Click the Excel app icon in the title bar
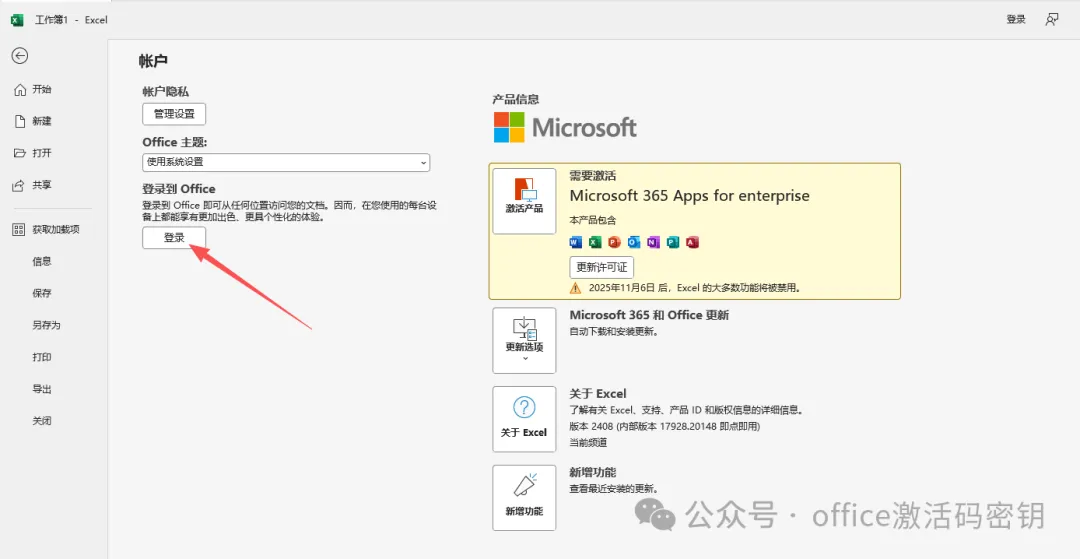The height and width of the screenshot is (559, 1080). click(17, 20)
